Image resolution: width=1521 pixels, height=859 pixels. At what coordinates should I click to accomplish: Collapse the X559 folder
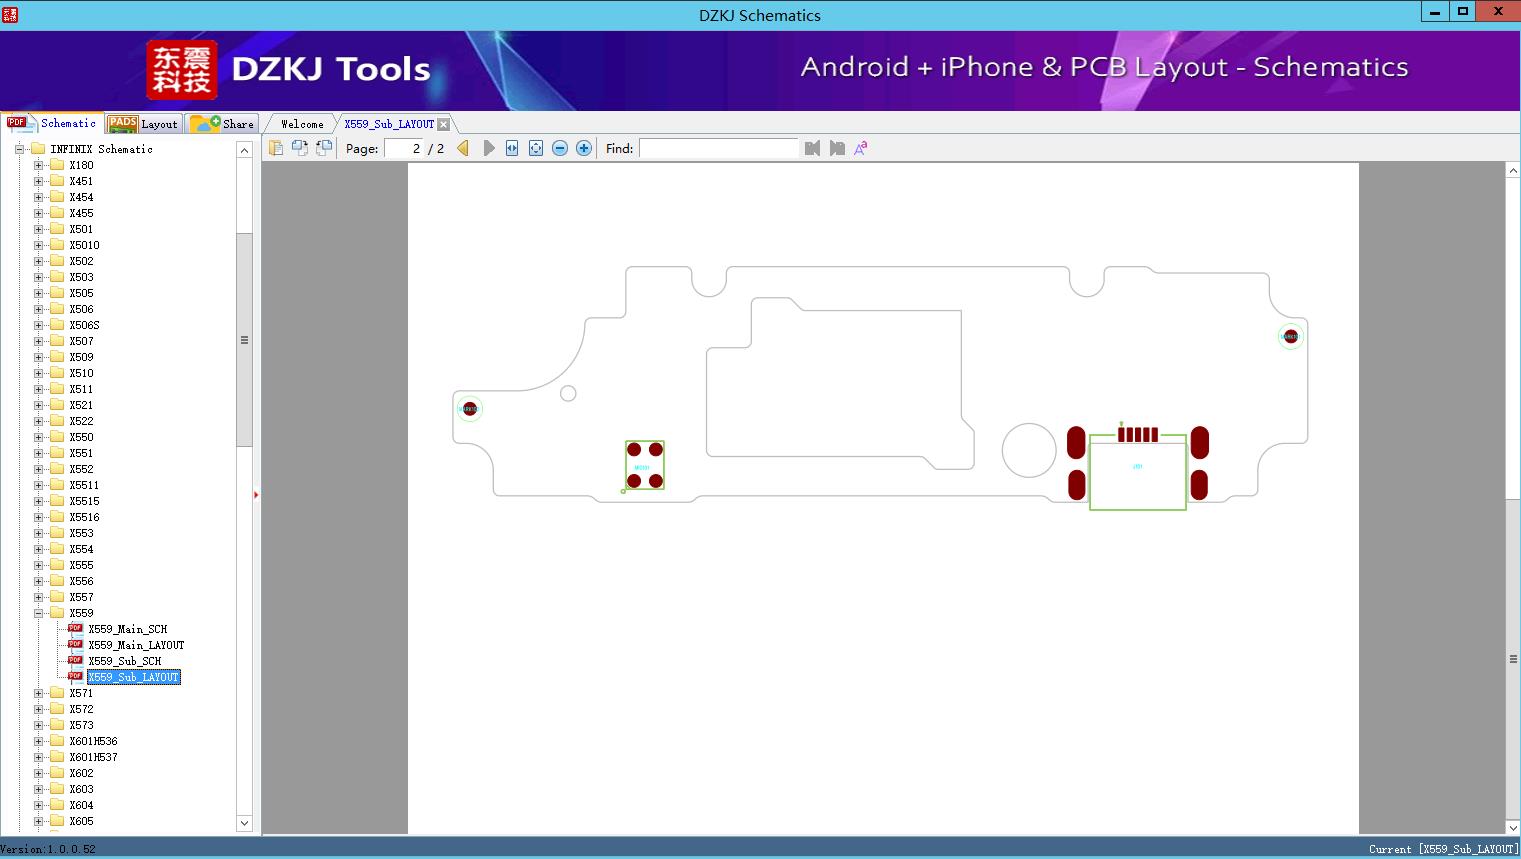[x=39, y=613]
